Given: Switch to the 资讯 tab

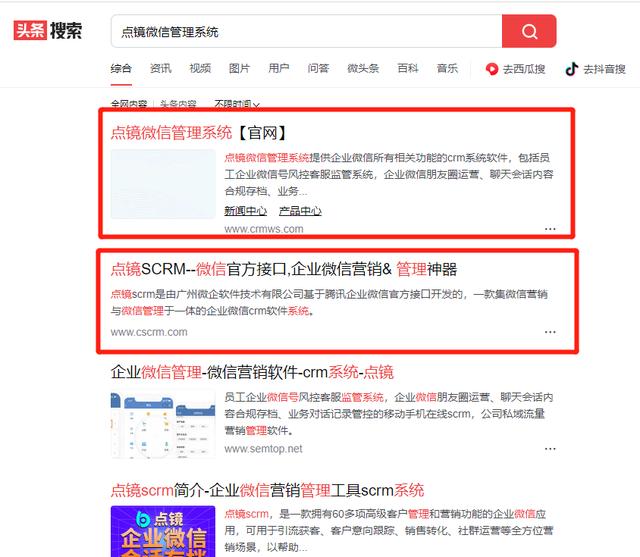Looking at the screenshot, I should tap(160, 69).
